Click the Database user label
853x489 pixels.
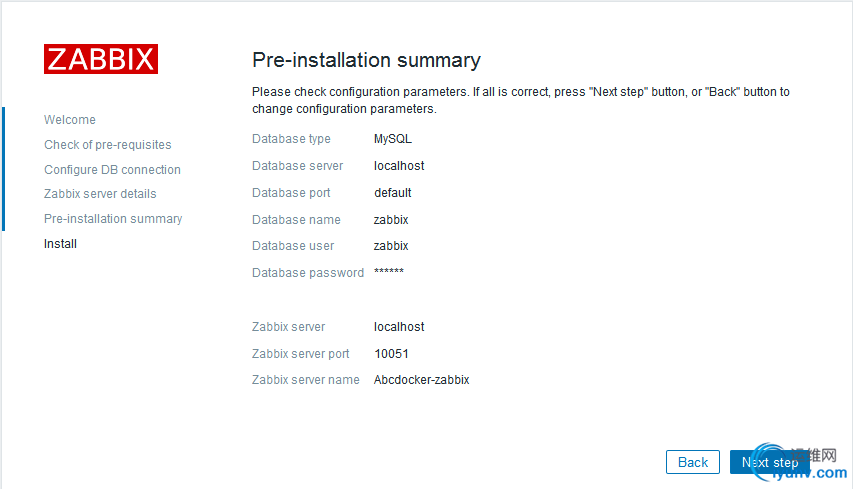(x=293, y=246)
